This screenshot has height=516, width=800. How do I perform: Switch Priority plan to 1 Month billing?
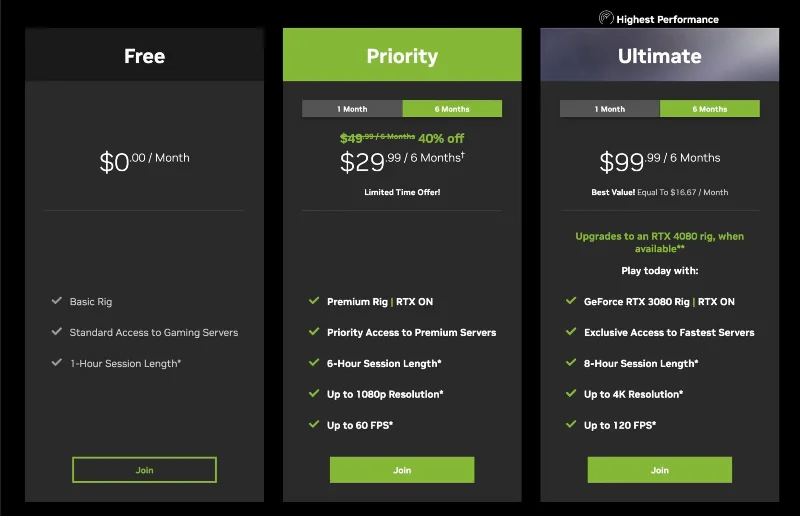[352, 109]
